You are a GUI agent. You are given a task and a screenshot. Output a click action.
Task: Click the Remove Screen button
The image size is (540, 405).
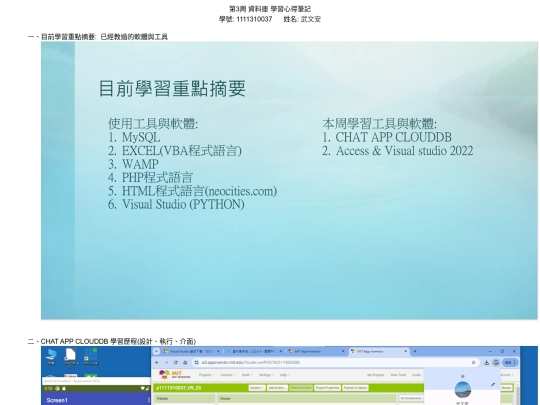click(x=301, y=388)
